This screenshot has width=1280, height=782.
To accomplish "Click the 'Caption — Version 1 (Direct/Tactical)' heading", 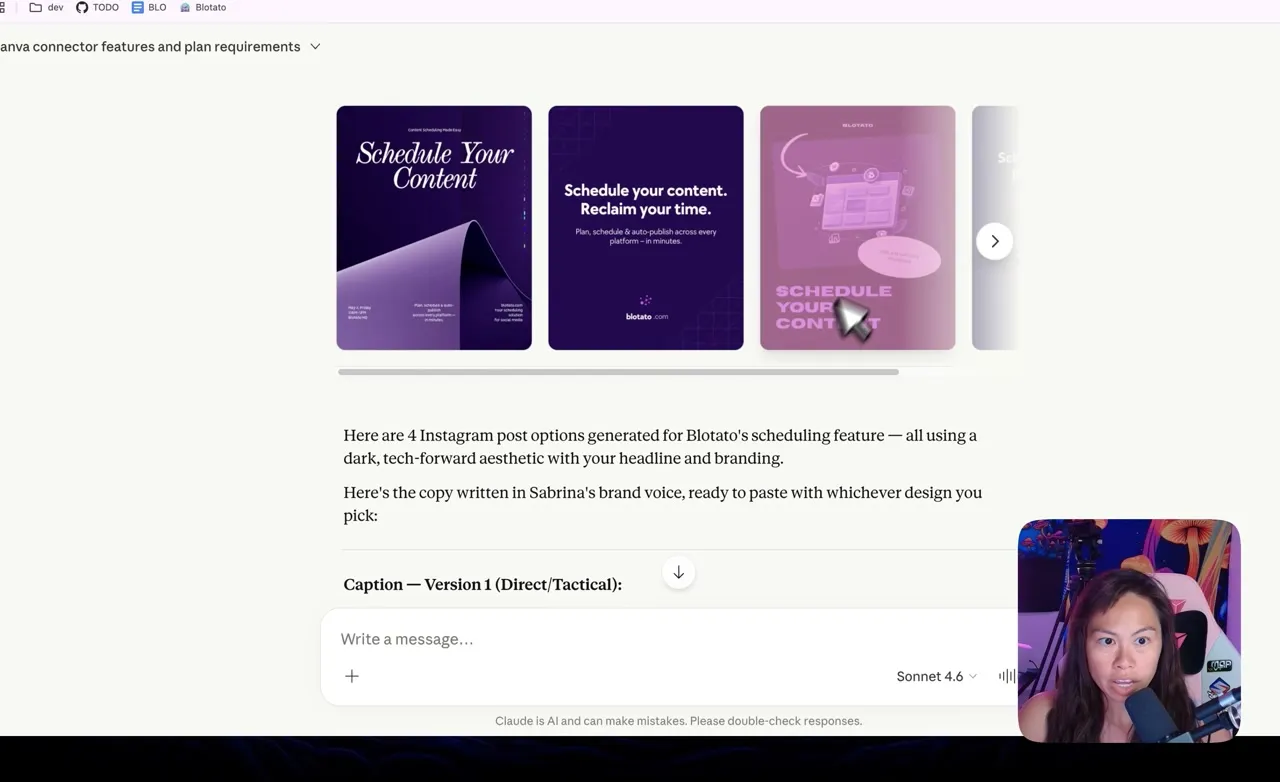I will [483, 584].
